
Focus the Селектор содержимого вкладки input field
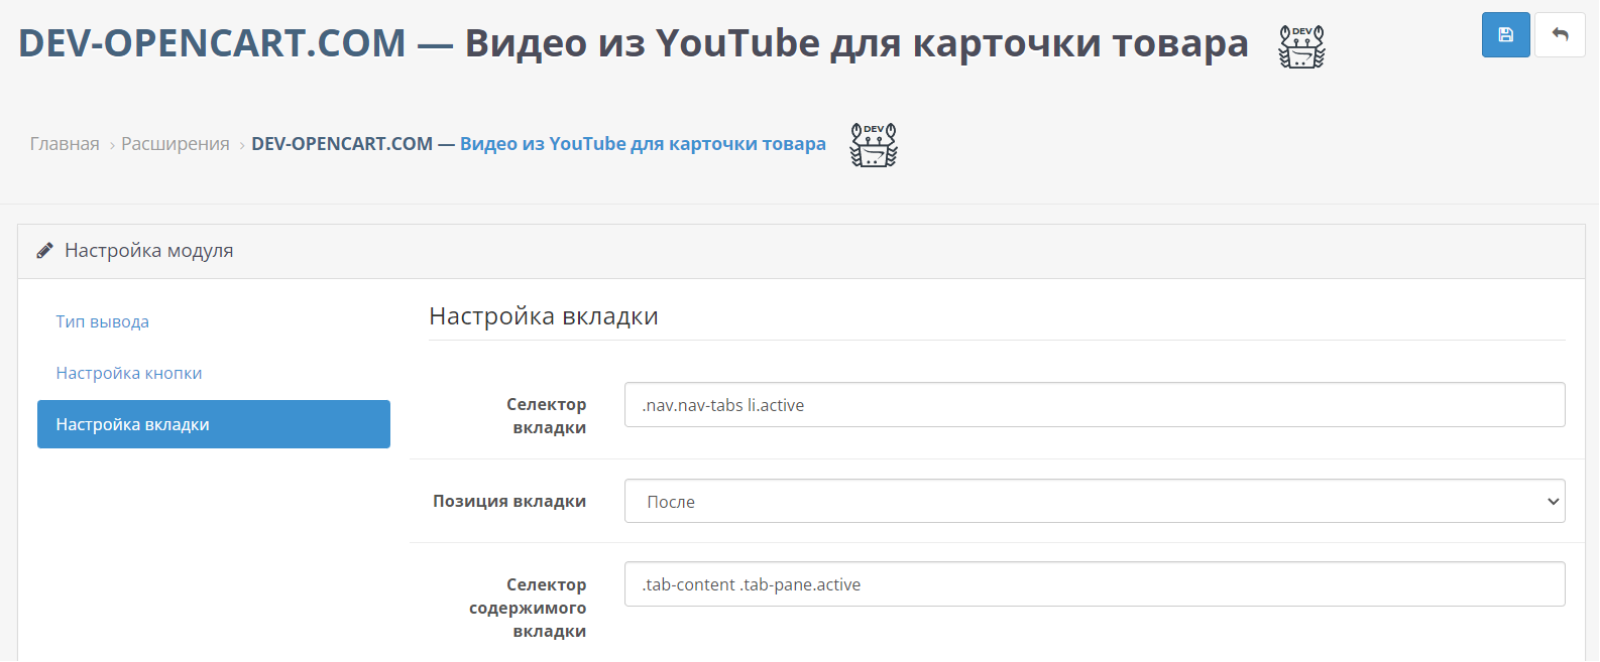[1095, 584]
